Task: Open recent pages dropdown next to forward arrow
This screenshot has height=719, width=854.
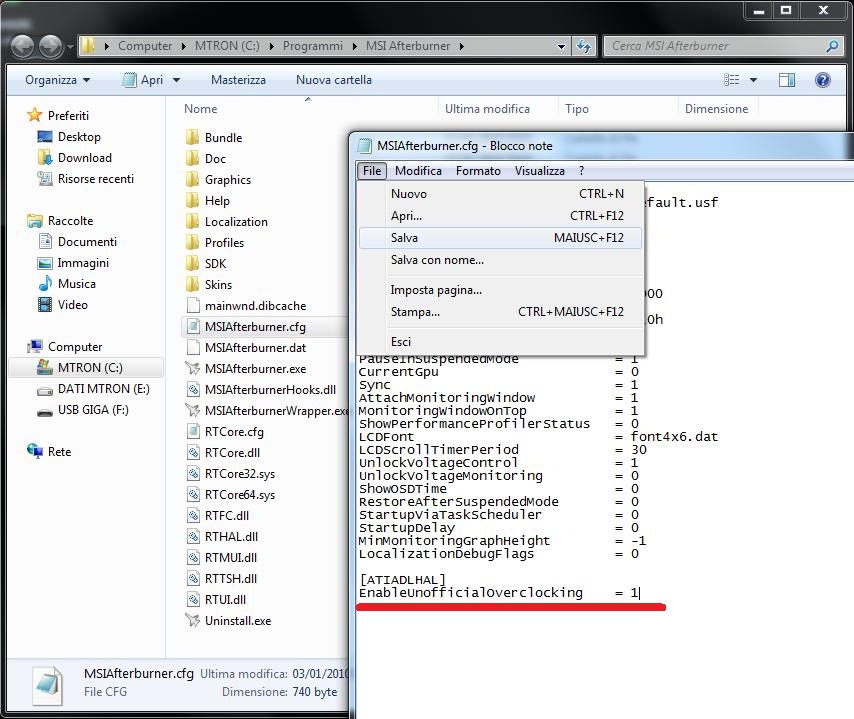Action: [x=70, y=47]
